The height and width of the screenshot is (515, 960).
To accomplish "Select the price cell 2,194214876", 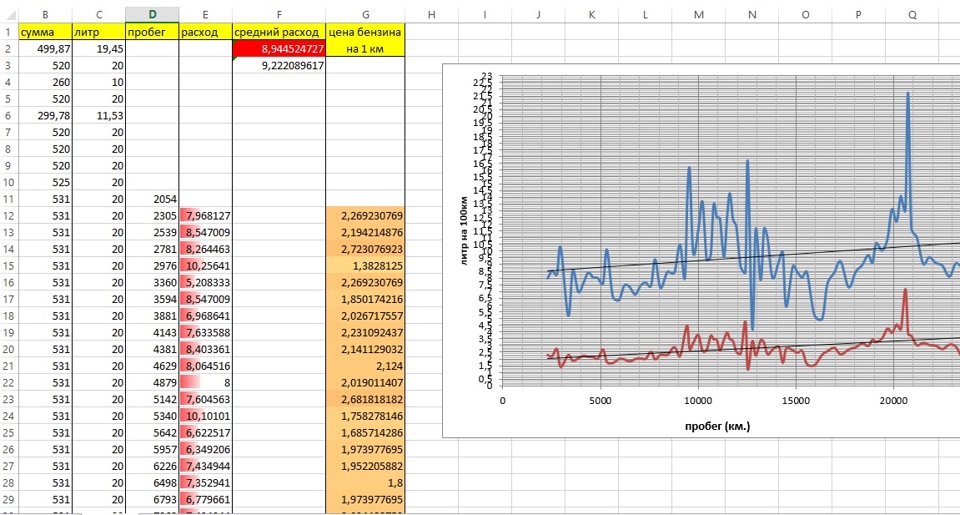I will click(366, 232).
